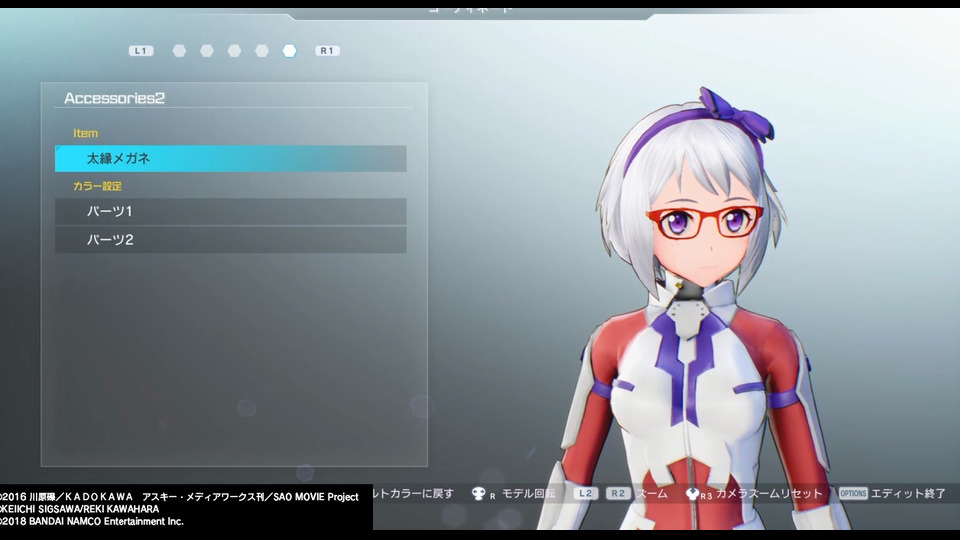Select the third hexagon page indicator
This screenshot has height=540, width=960.
pyautogui.click(x=234, y=51)
